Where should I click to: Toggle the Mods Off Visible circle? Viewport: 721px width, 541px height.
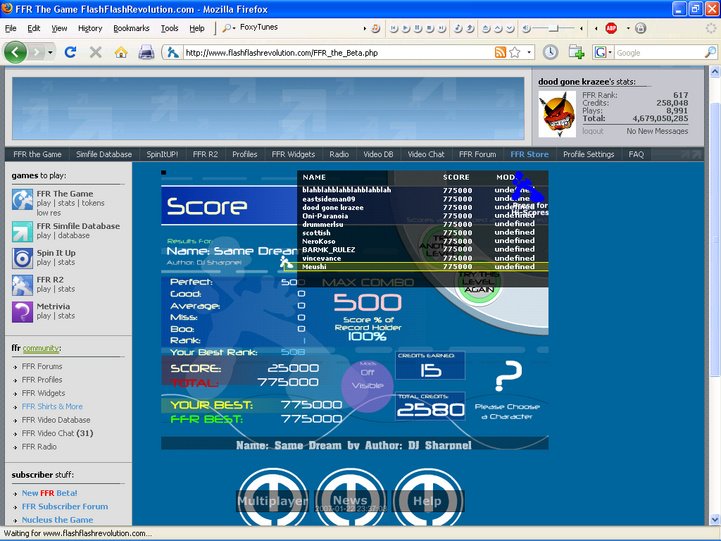pyautogui.click(x=367, y=385)
